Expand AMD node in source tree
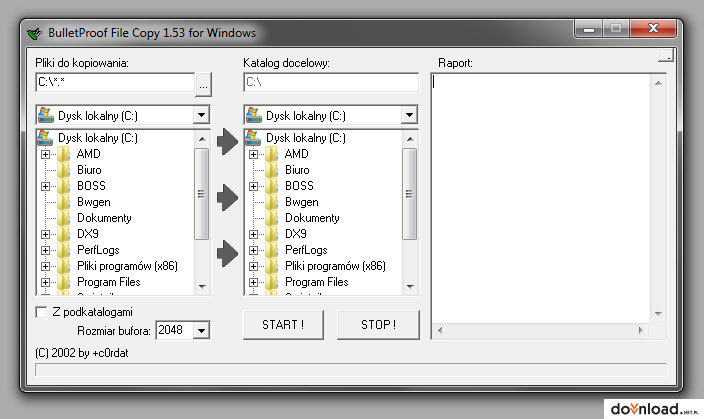Image resolution: width=704 pixels, height=419 pixels. coord(45,154)
